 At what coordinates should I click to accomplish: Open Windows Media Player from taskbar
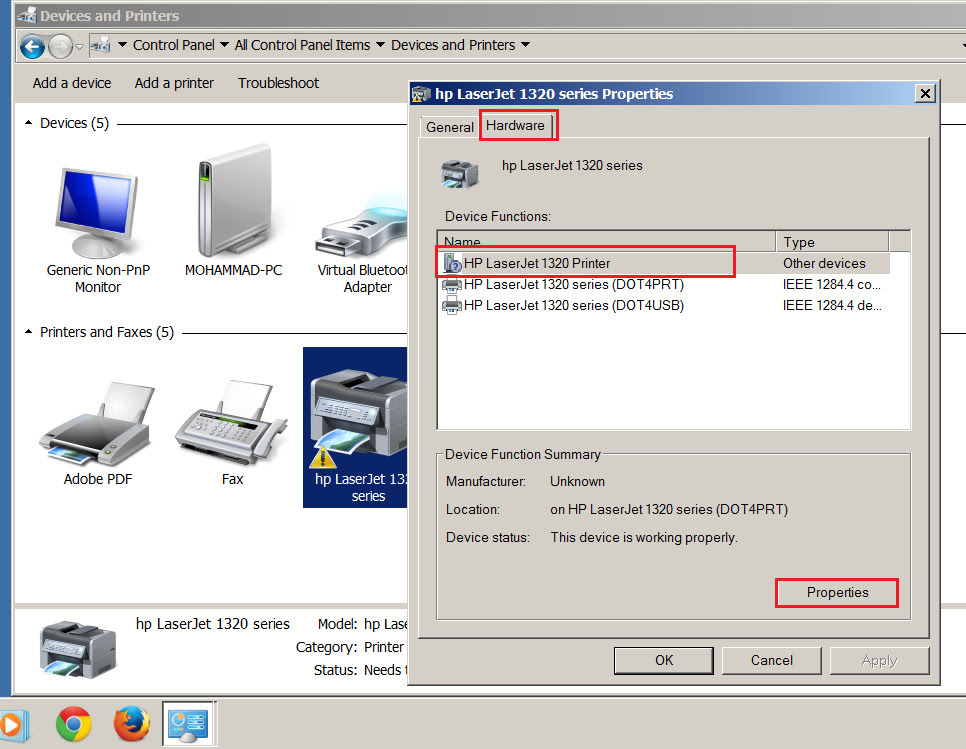(x=12, y=725)
